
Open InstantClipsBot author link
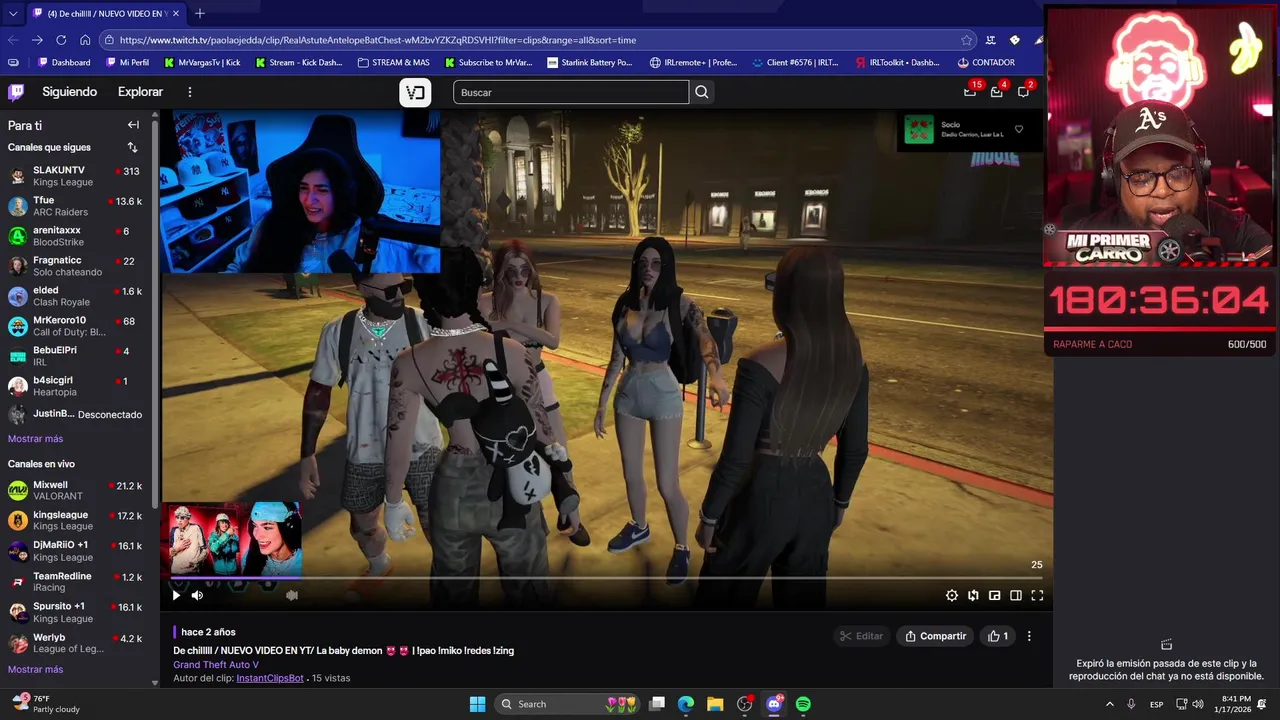click(x=270, y=678)
